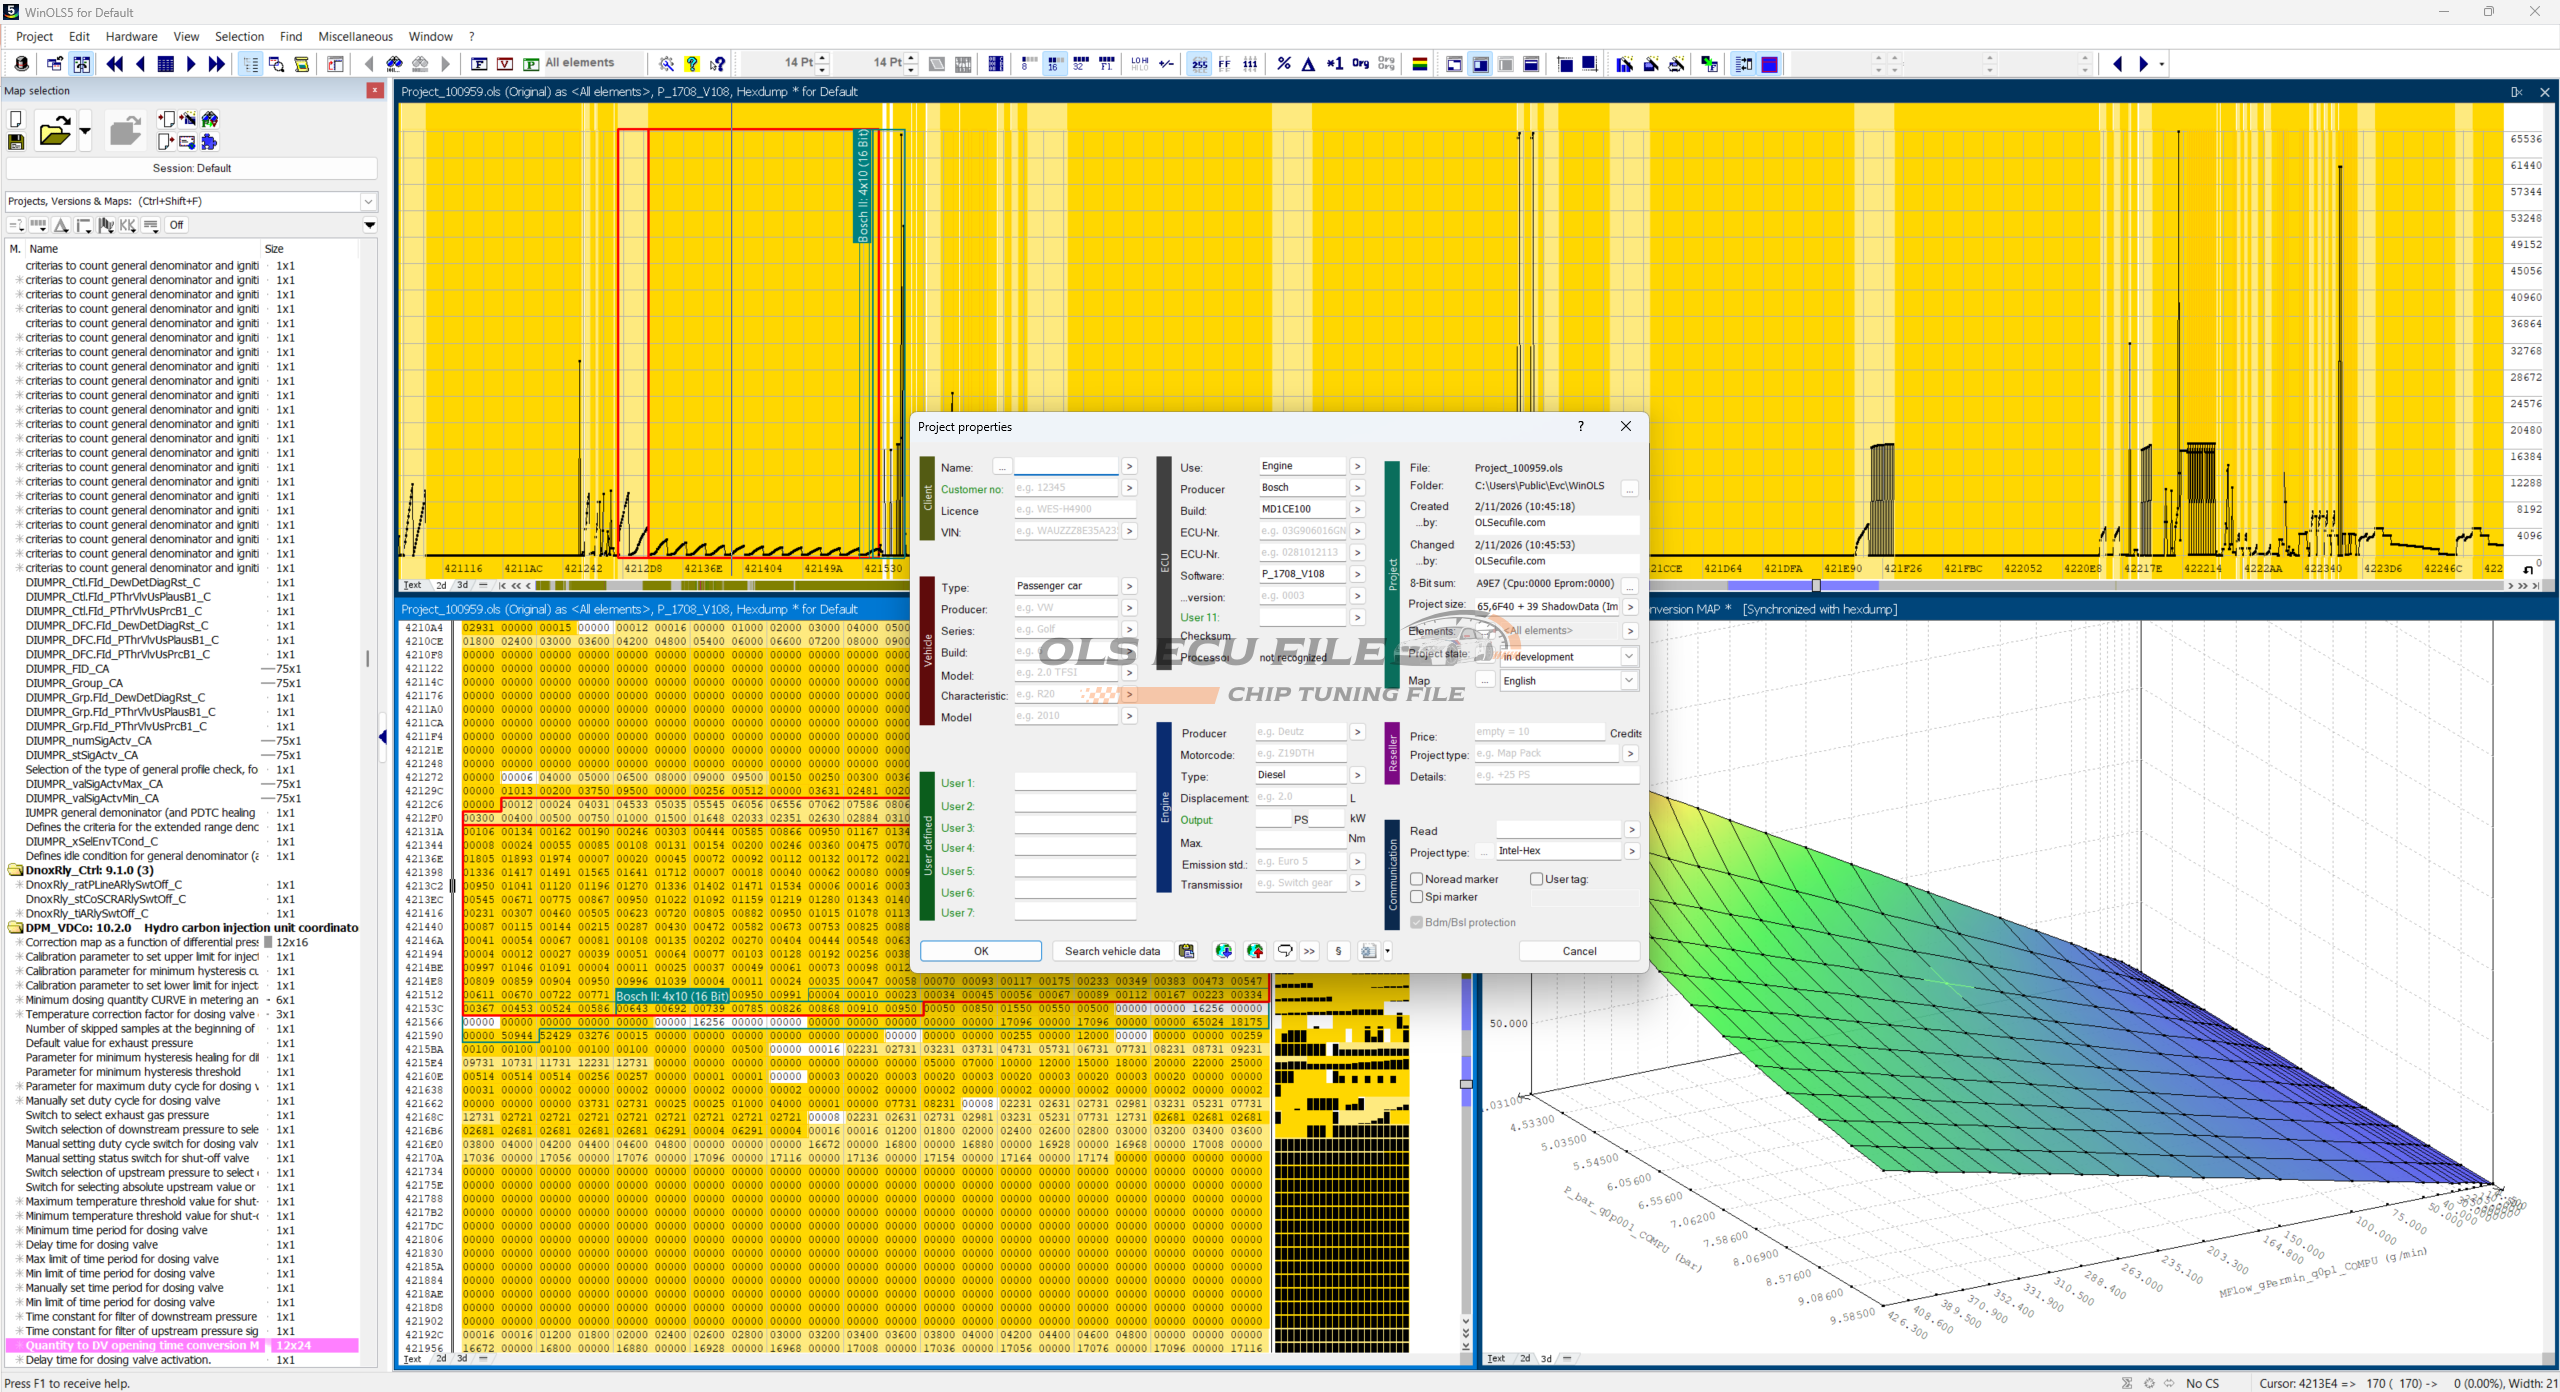Open the Miscellaneous menu

(355, 36)
